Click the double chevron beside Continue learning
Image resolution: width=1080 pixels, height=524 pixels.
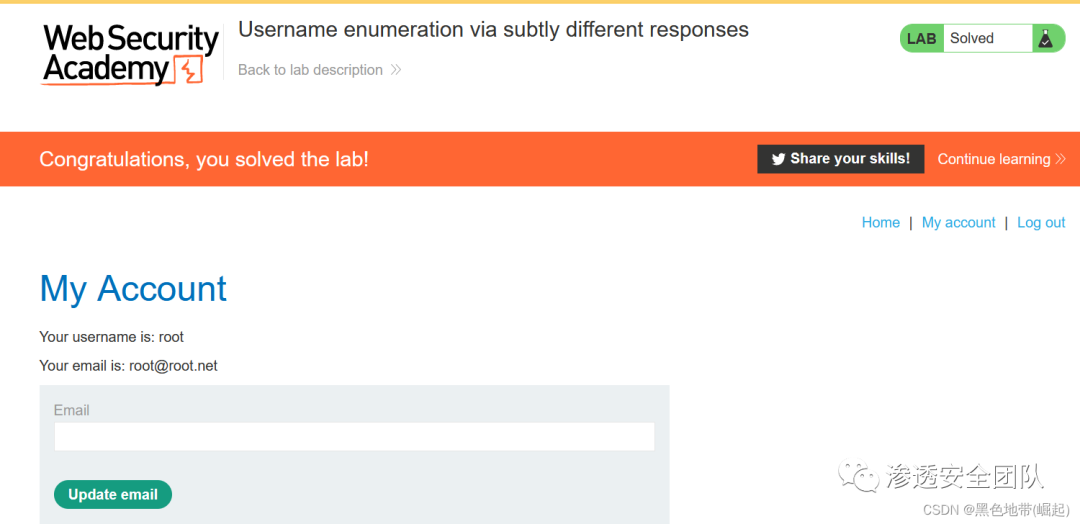coord(1061,159)
